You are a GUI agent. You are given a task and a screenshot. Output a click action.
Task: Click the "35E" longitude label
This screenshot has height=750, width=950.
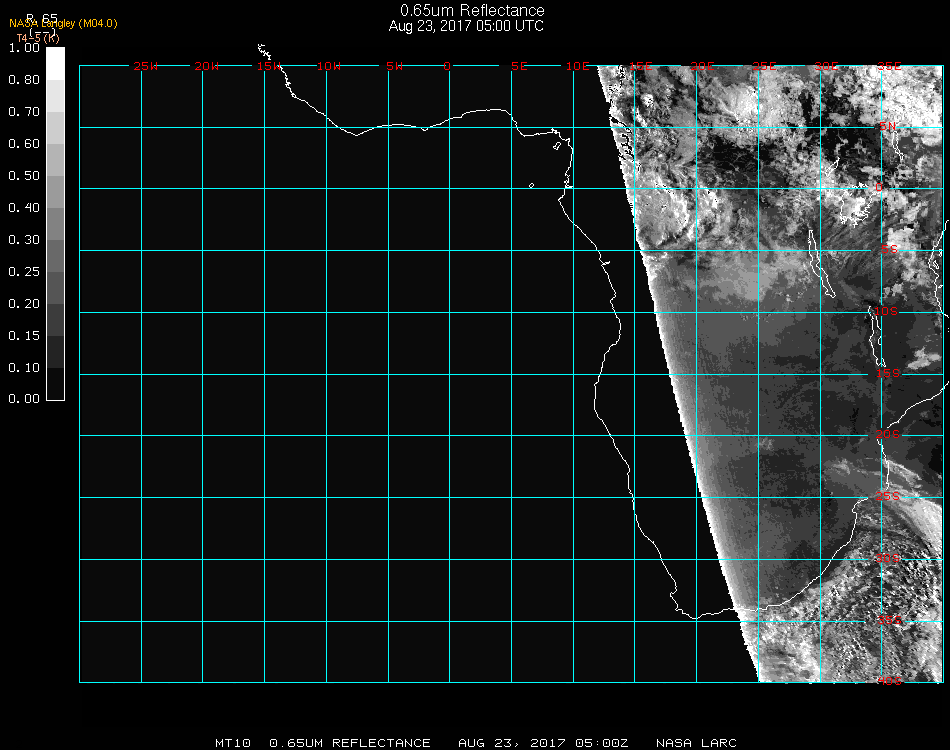(889, 66)
